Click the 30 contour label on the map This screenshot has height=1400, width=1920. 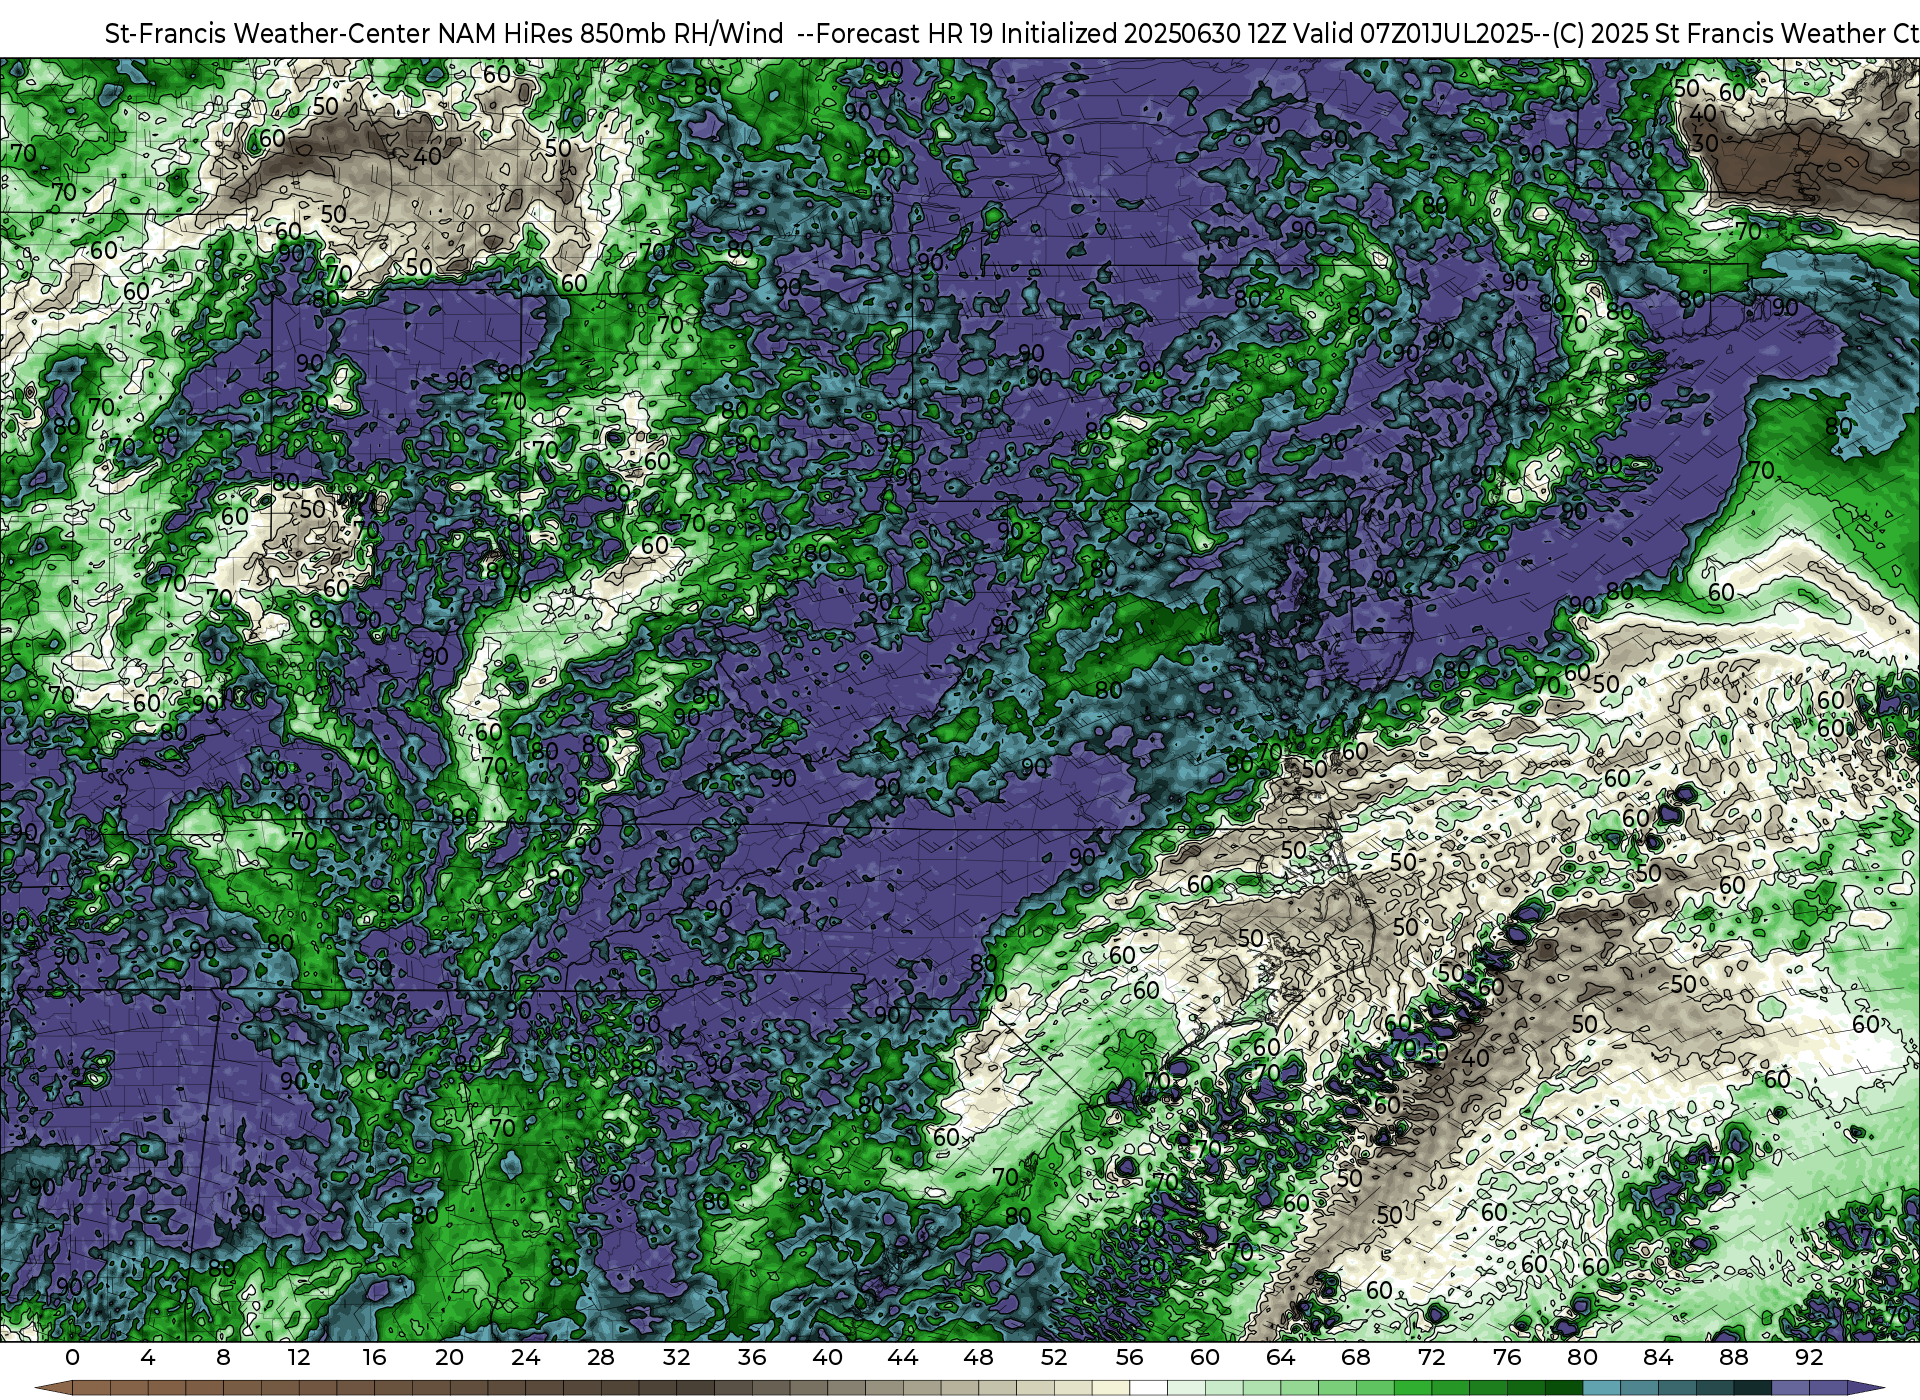[1705, 143]
